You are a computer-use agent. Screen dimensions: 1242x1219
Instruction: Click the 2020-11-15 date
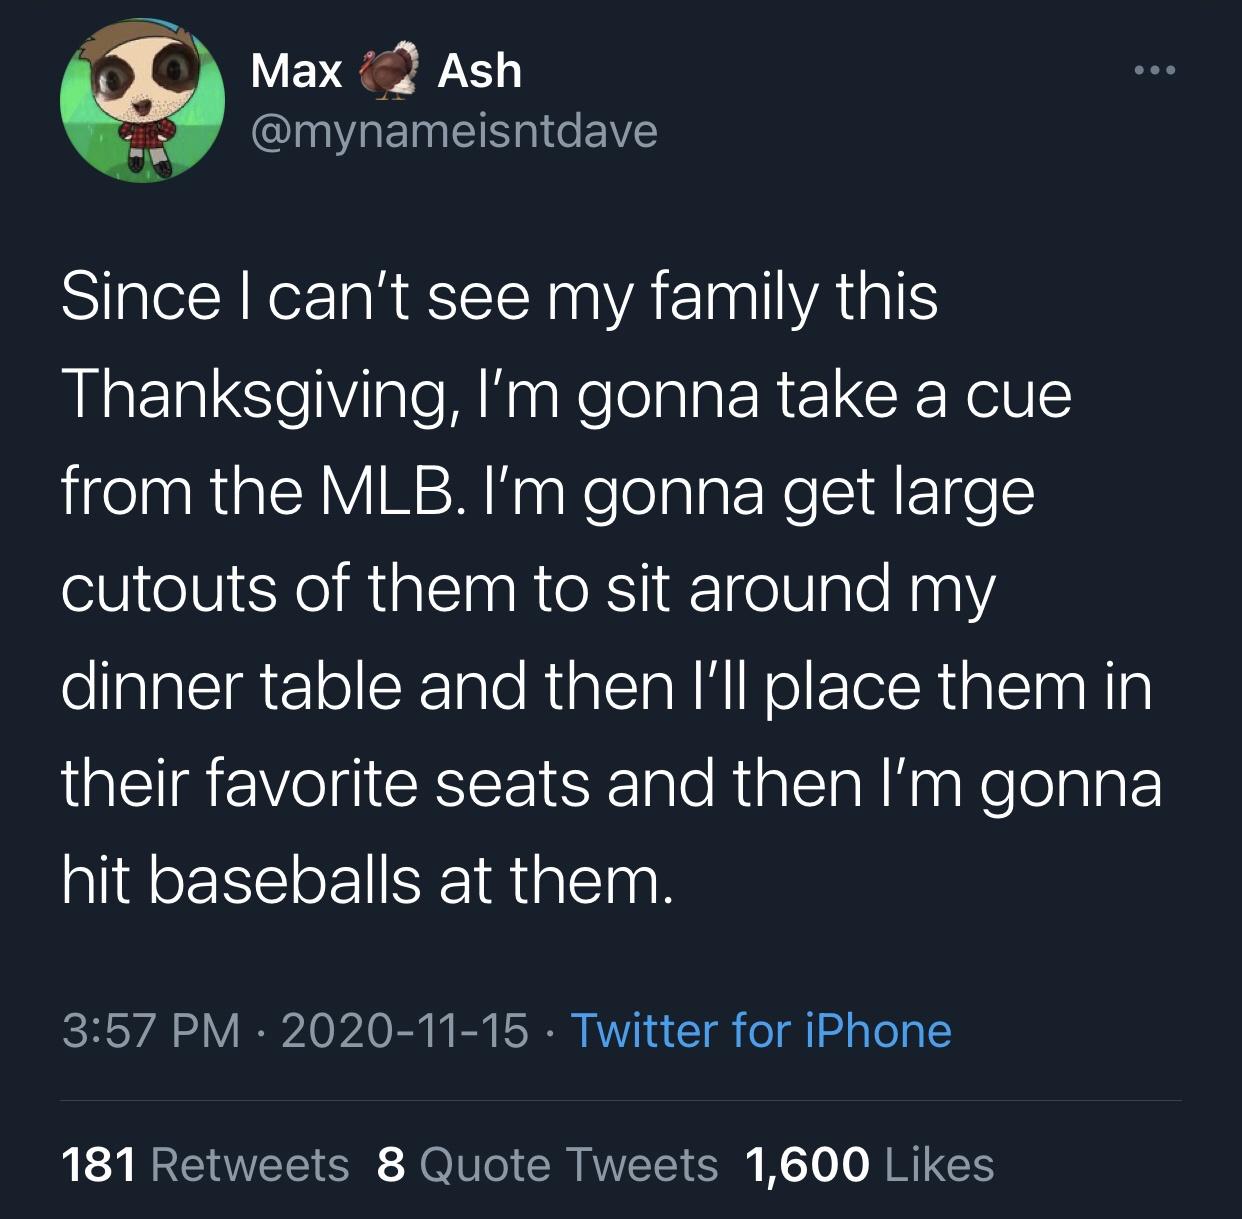pos(404,1031)
